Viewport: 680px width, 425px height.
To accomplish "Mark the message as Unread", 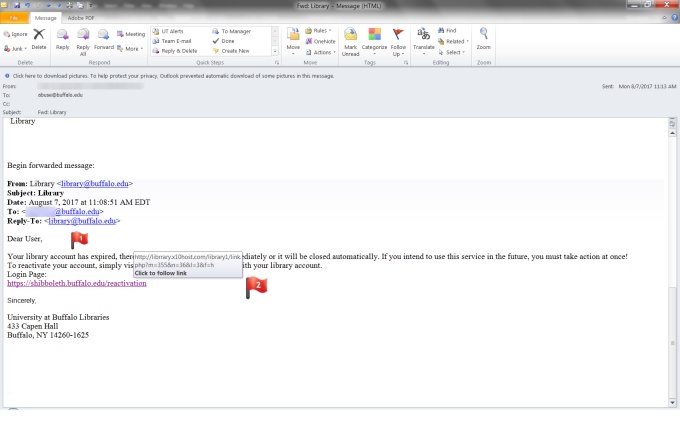I will (x=350, y=42).
